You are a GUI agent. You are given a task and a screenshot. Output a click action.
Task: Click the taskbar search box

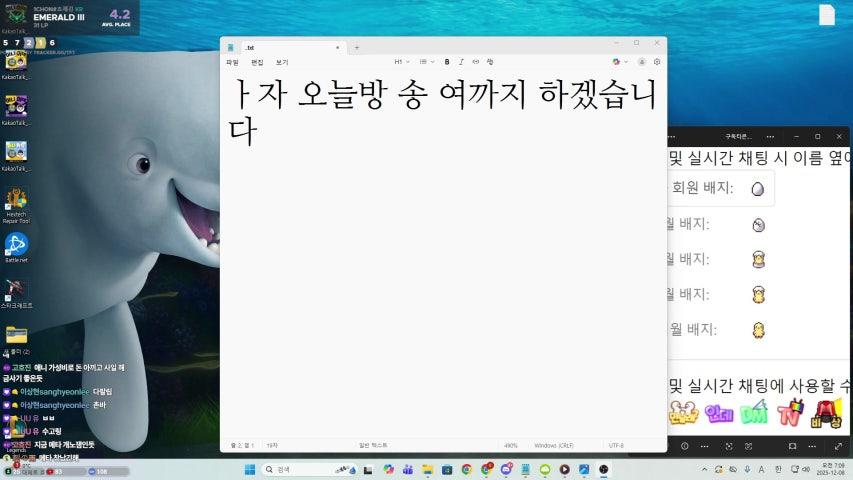(x=309, y=469)
